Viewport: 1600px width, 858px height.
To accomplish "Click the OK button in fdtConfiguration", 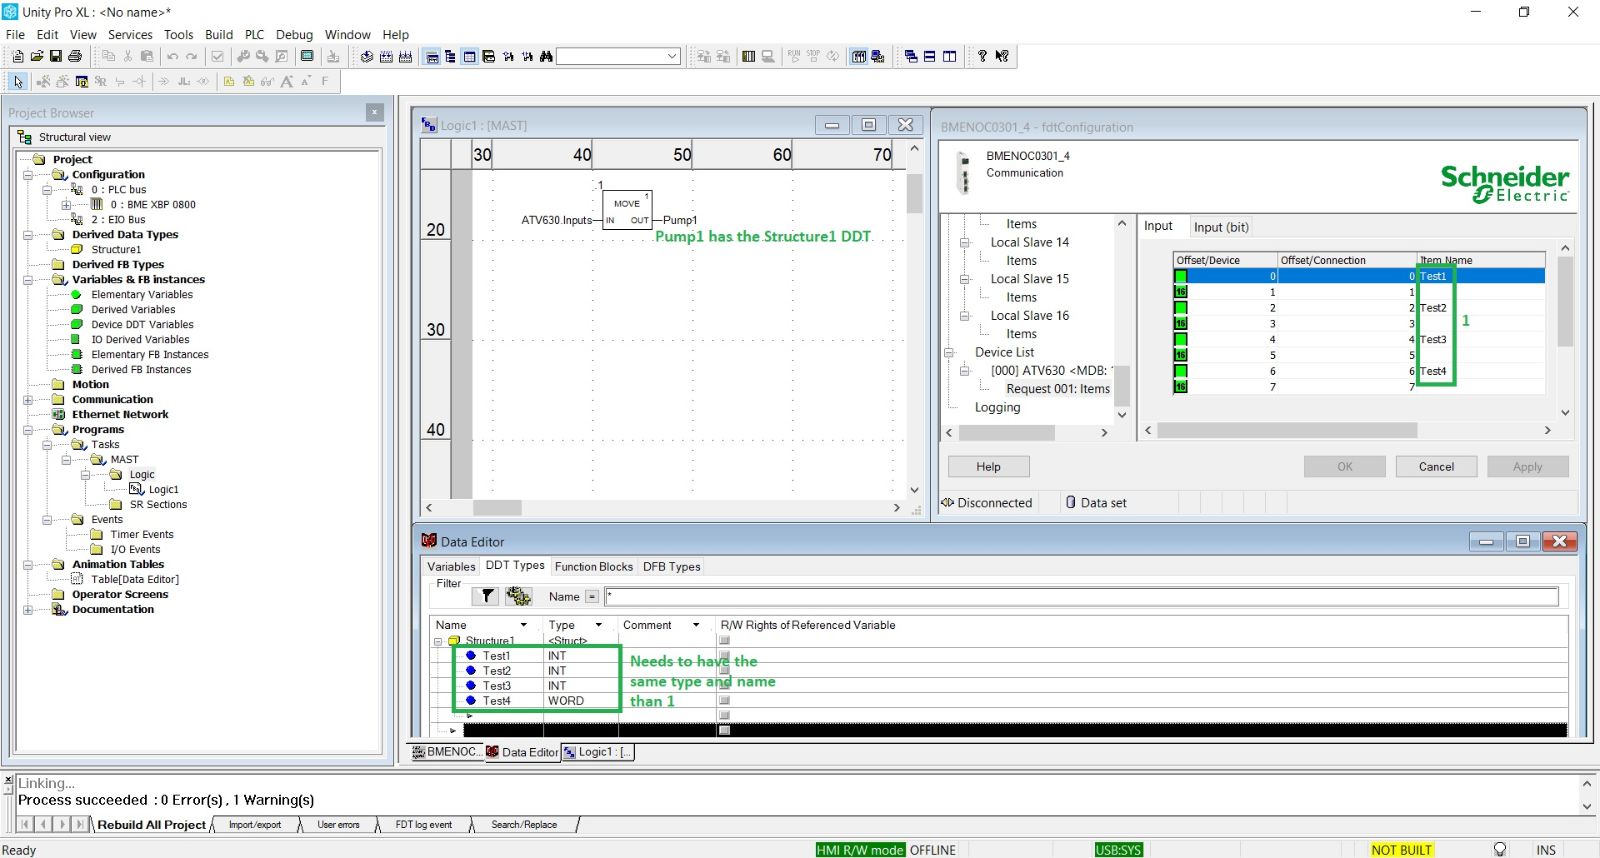I will click(1345, 467).
